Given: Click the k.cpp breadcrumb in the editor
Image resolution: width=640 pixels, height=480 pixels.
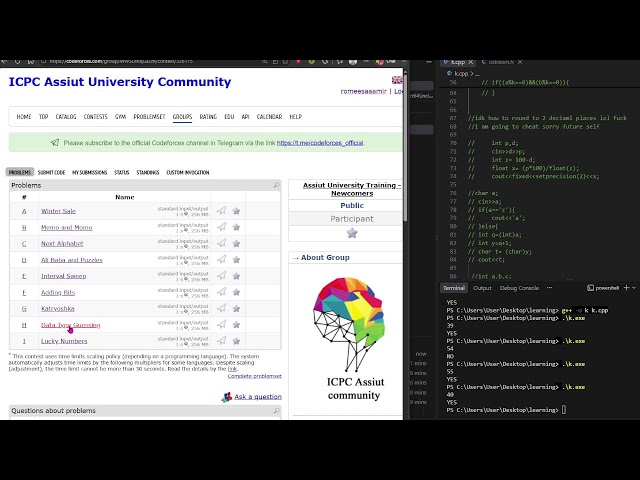Looking at the screenshot, I should (461, 73).
